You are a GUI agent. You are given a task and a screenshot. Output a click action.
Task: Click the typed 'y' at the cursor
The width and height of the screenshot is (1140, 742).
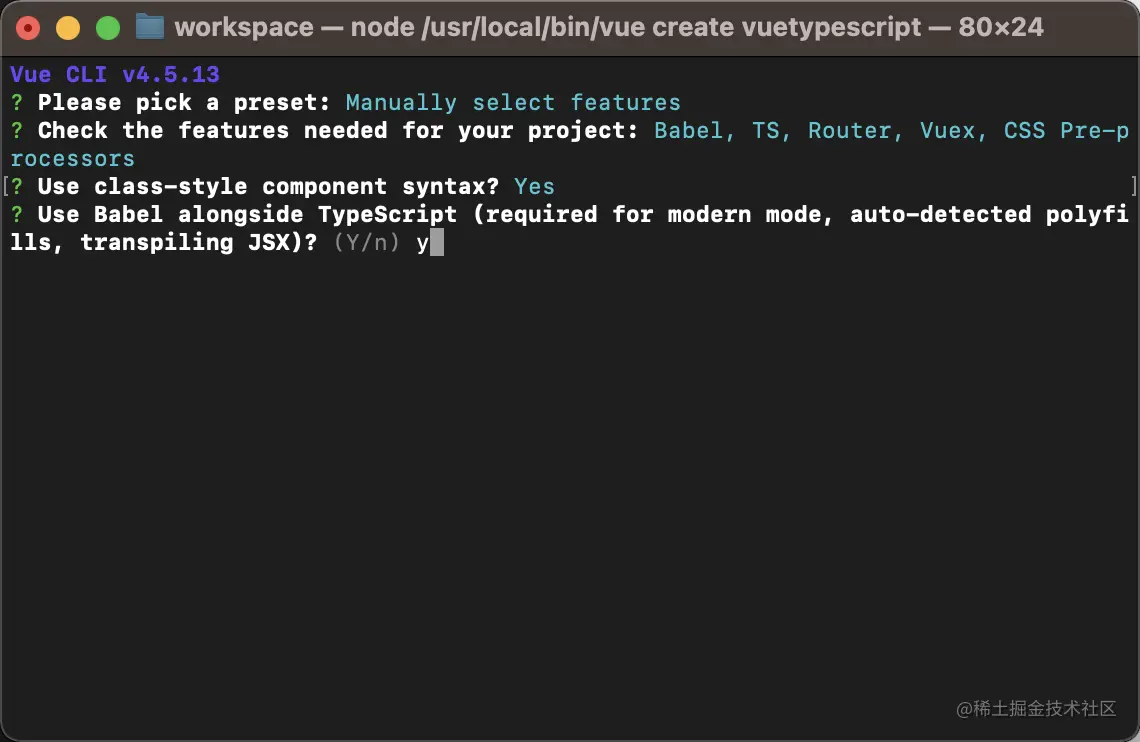(422, 244)
